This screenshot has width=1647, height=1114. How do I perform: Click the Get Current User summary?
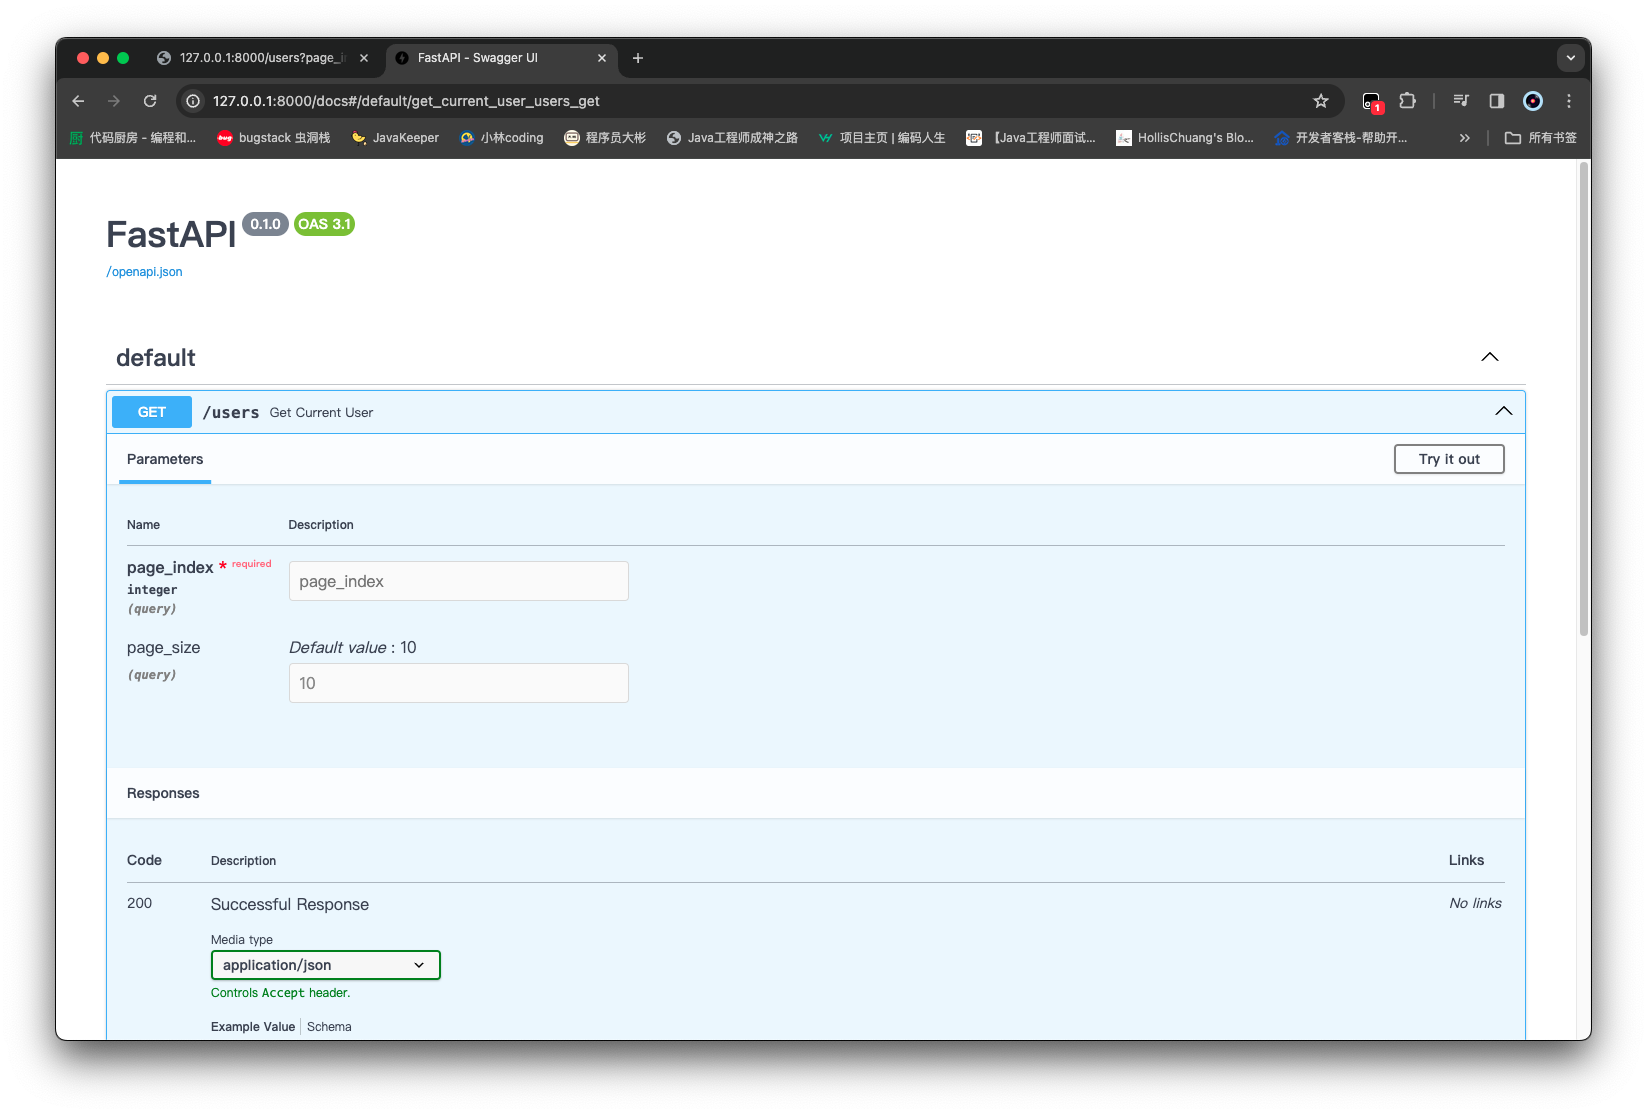pos(321,412)
